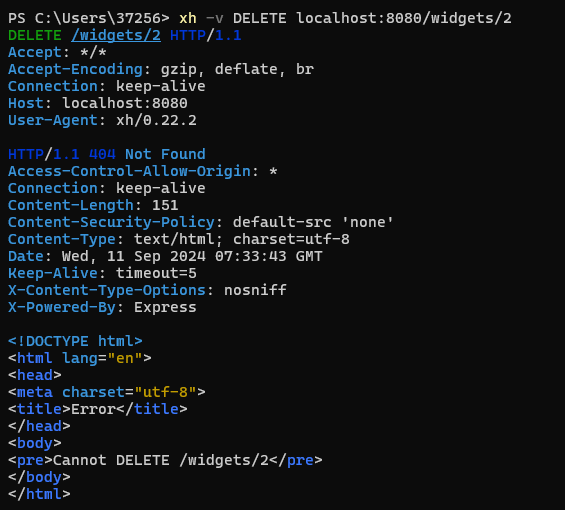
Task: Click the Host header value localhost:8080
Action: click(x=125, y=103)
